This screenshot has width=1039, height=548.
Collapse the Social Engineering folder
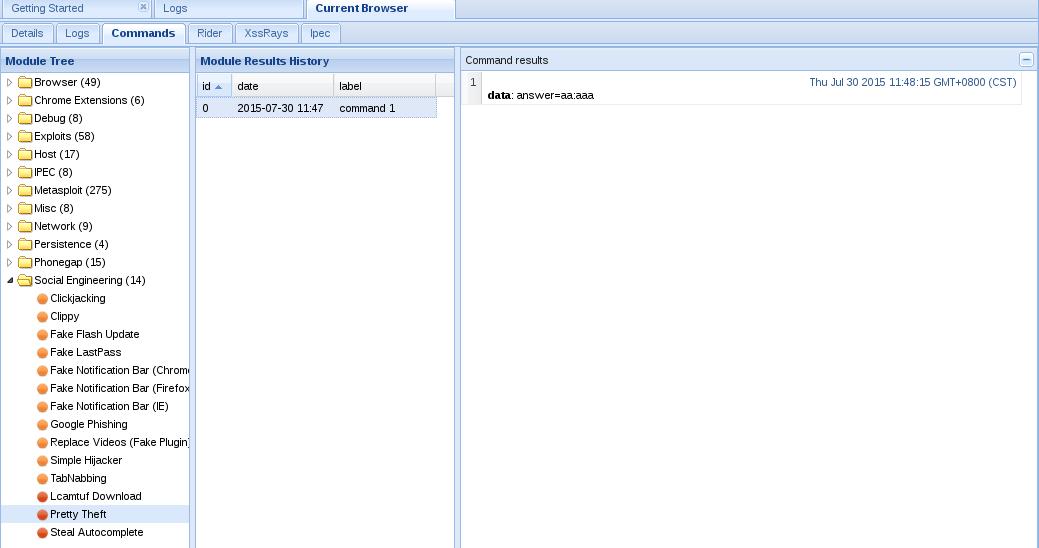pos(10,281)
